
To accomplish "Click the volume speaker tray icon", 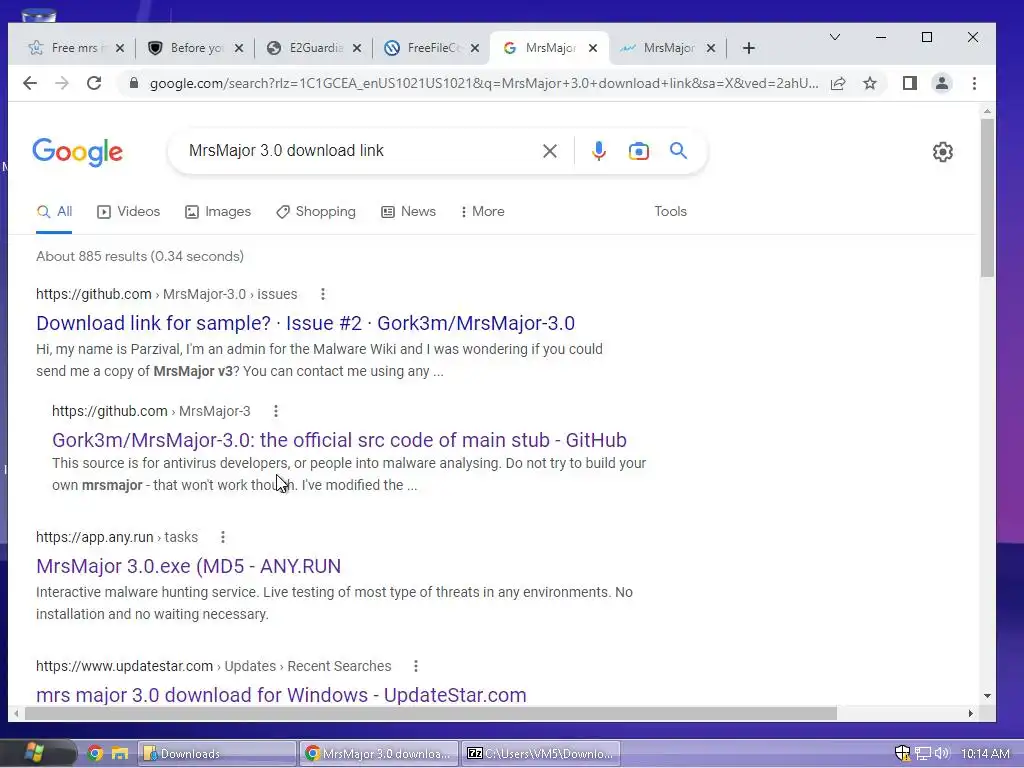I will pyautogui.click(x=941, y=754).
